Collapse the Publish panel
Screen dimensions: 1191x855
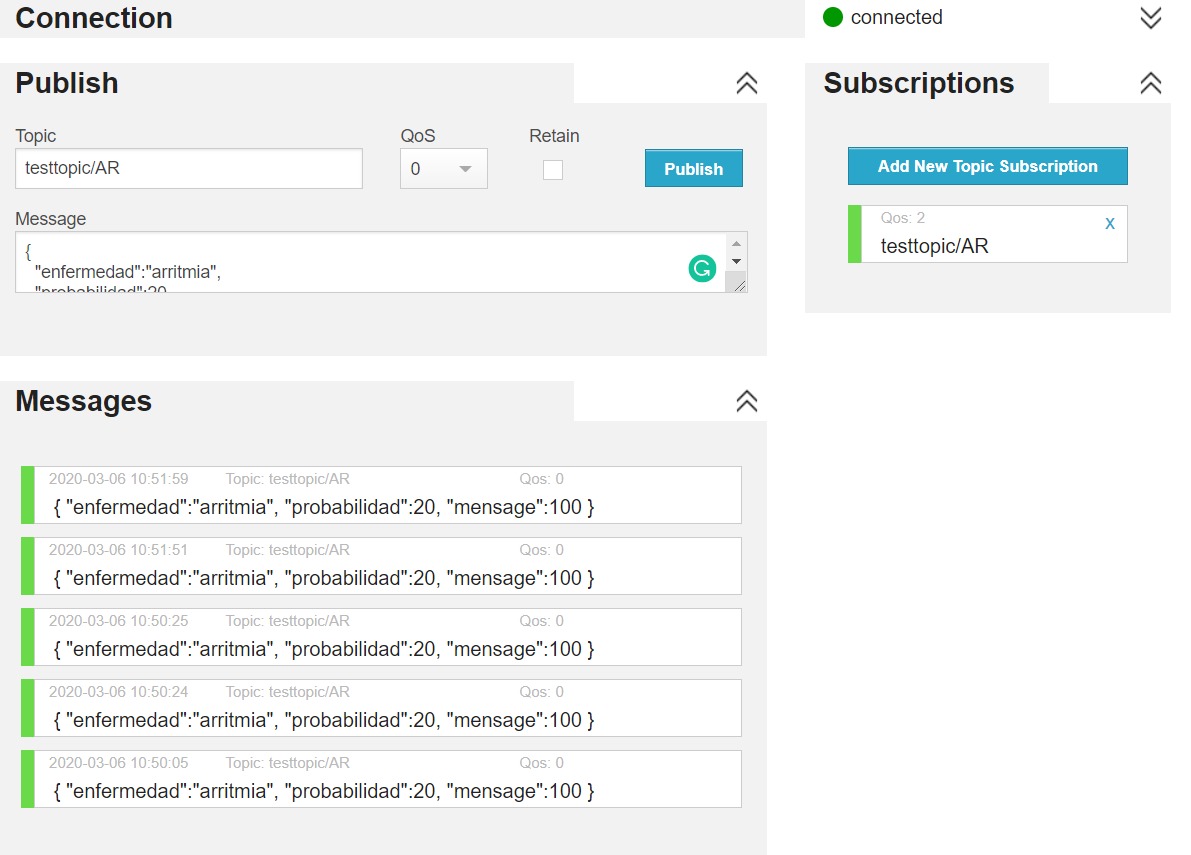pyautogui.click(x=747, y=83)
